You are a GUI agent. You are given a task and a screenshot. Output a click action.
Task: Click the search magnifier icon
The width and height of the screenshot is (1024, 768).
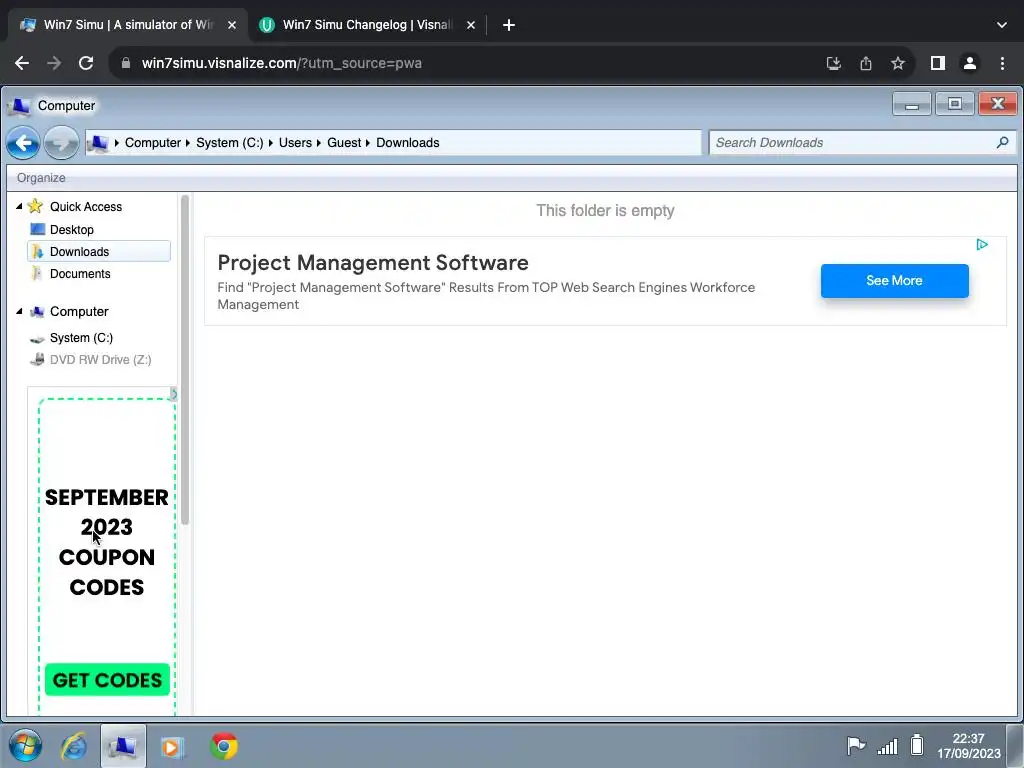click(1002, 142)
